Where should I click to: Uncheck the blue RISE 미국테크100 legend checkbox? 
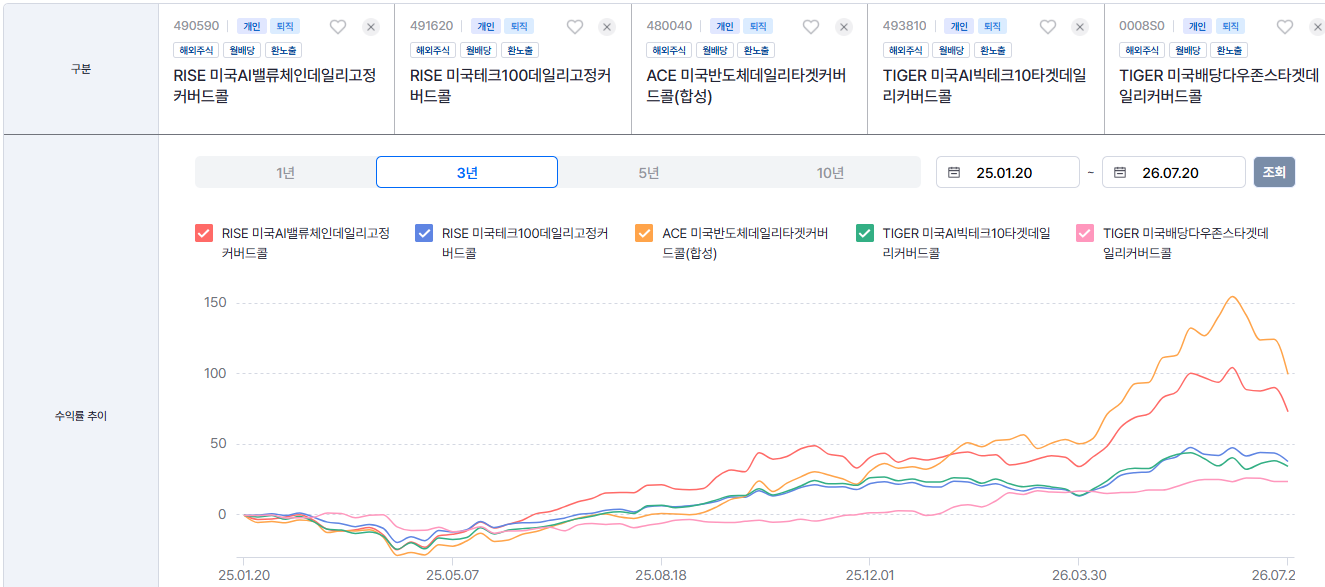(424, 233)
